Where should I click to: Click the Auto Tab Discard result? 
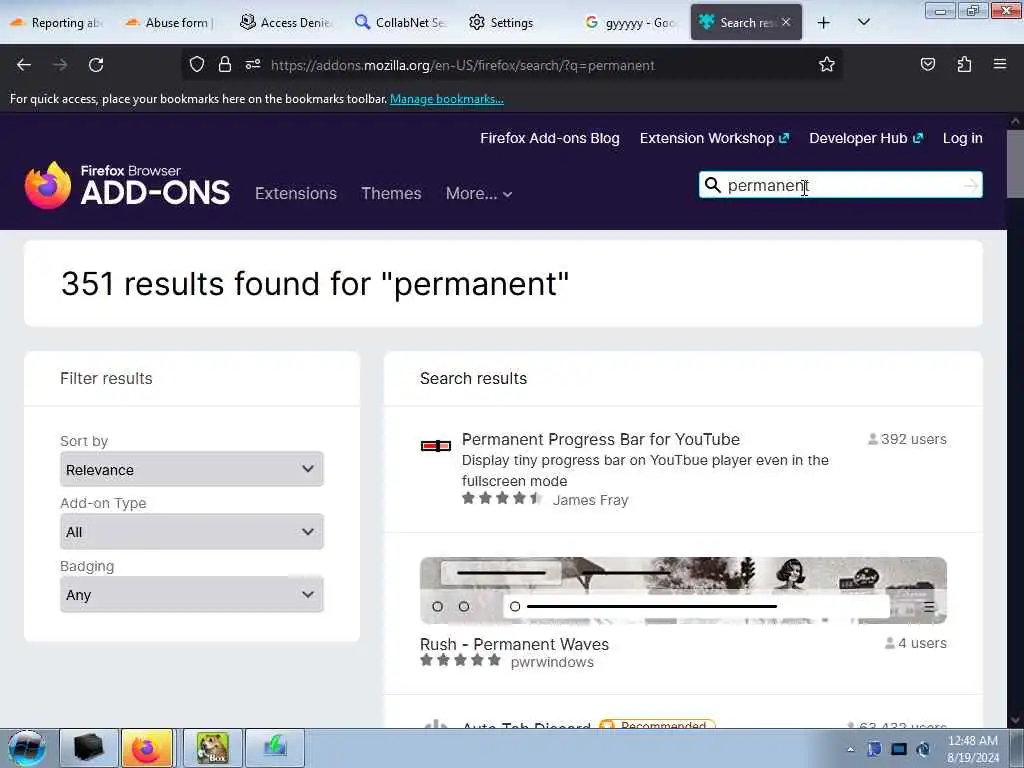click(526, 726)
